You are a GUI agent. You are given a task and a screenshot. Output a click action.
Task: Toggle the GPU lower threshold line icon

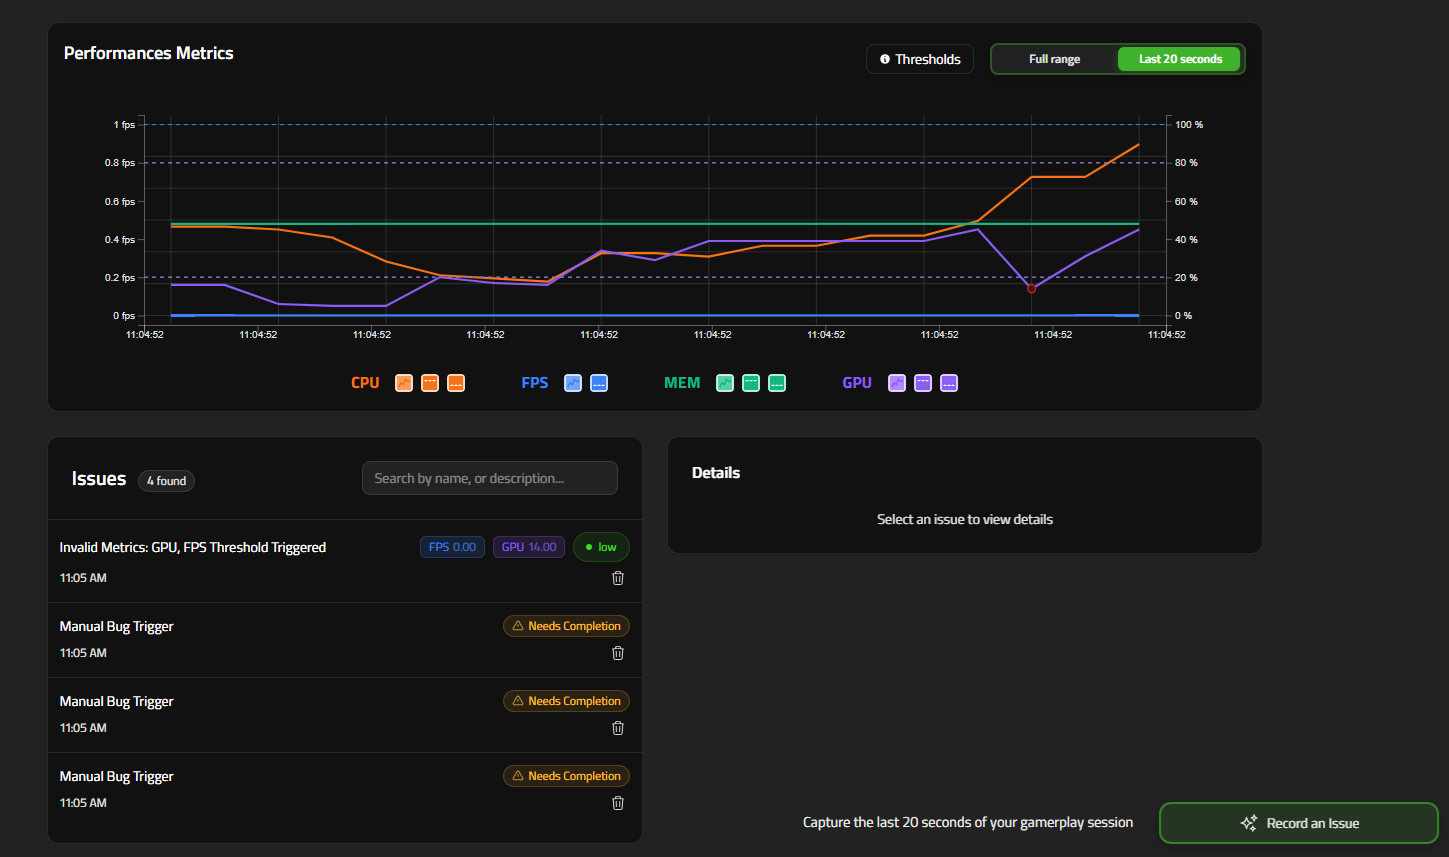click(x=949, y=383)
